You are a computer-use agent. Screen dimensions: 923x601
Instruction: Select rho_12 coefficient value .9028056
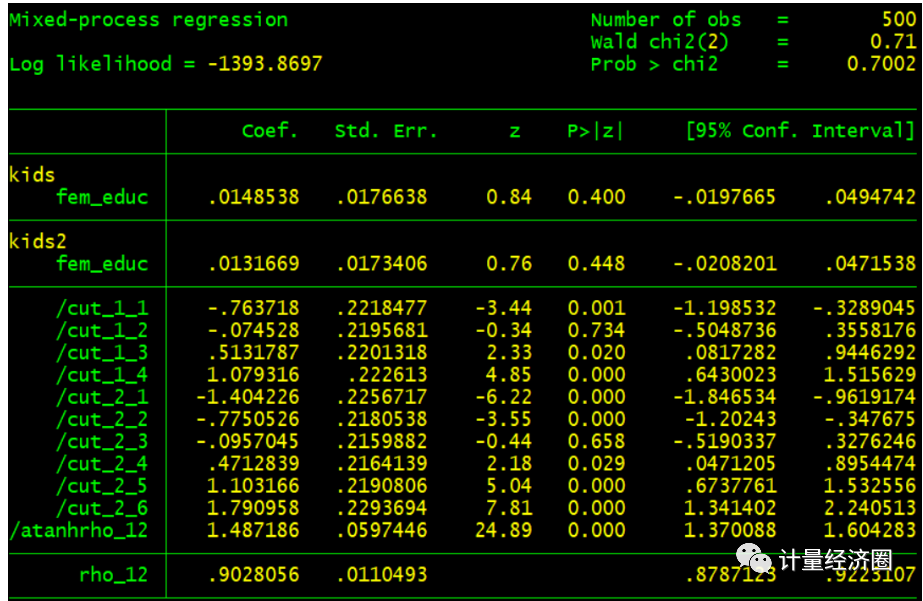(x=253, y=575)
